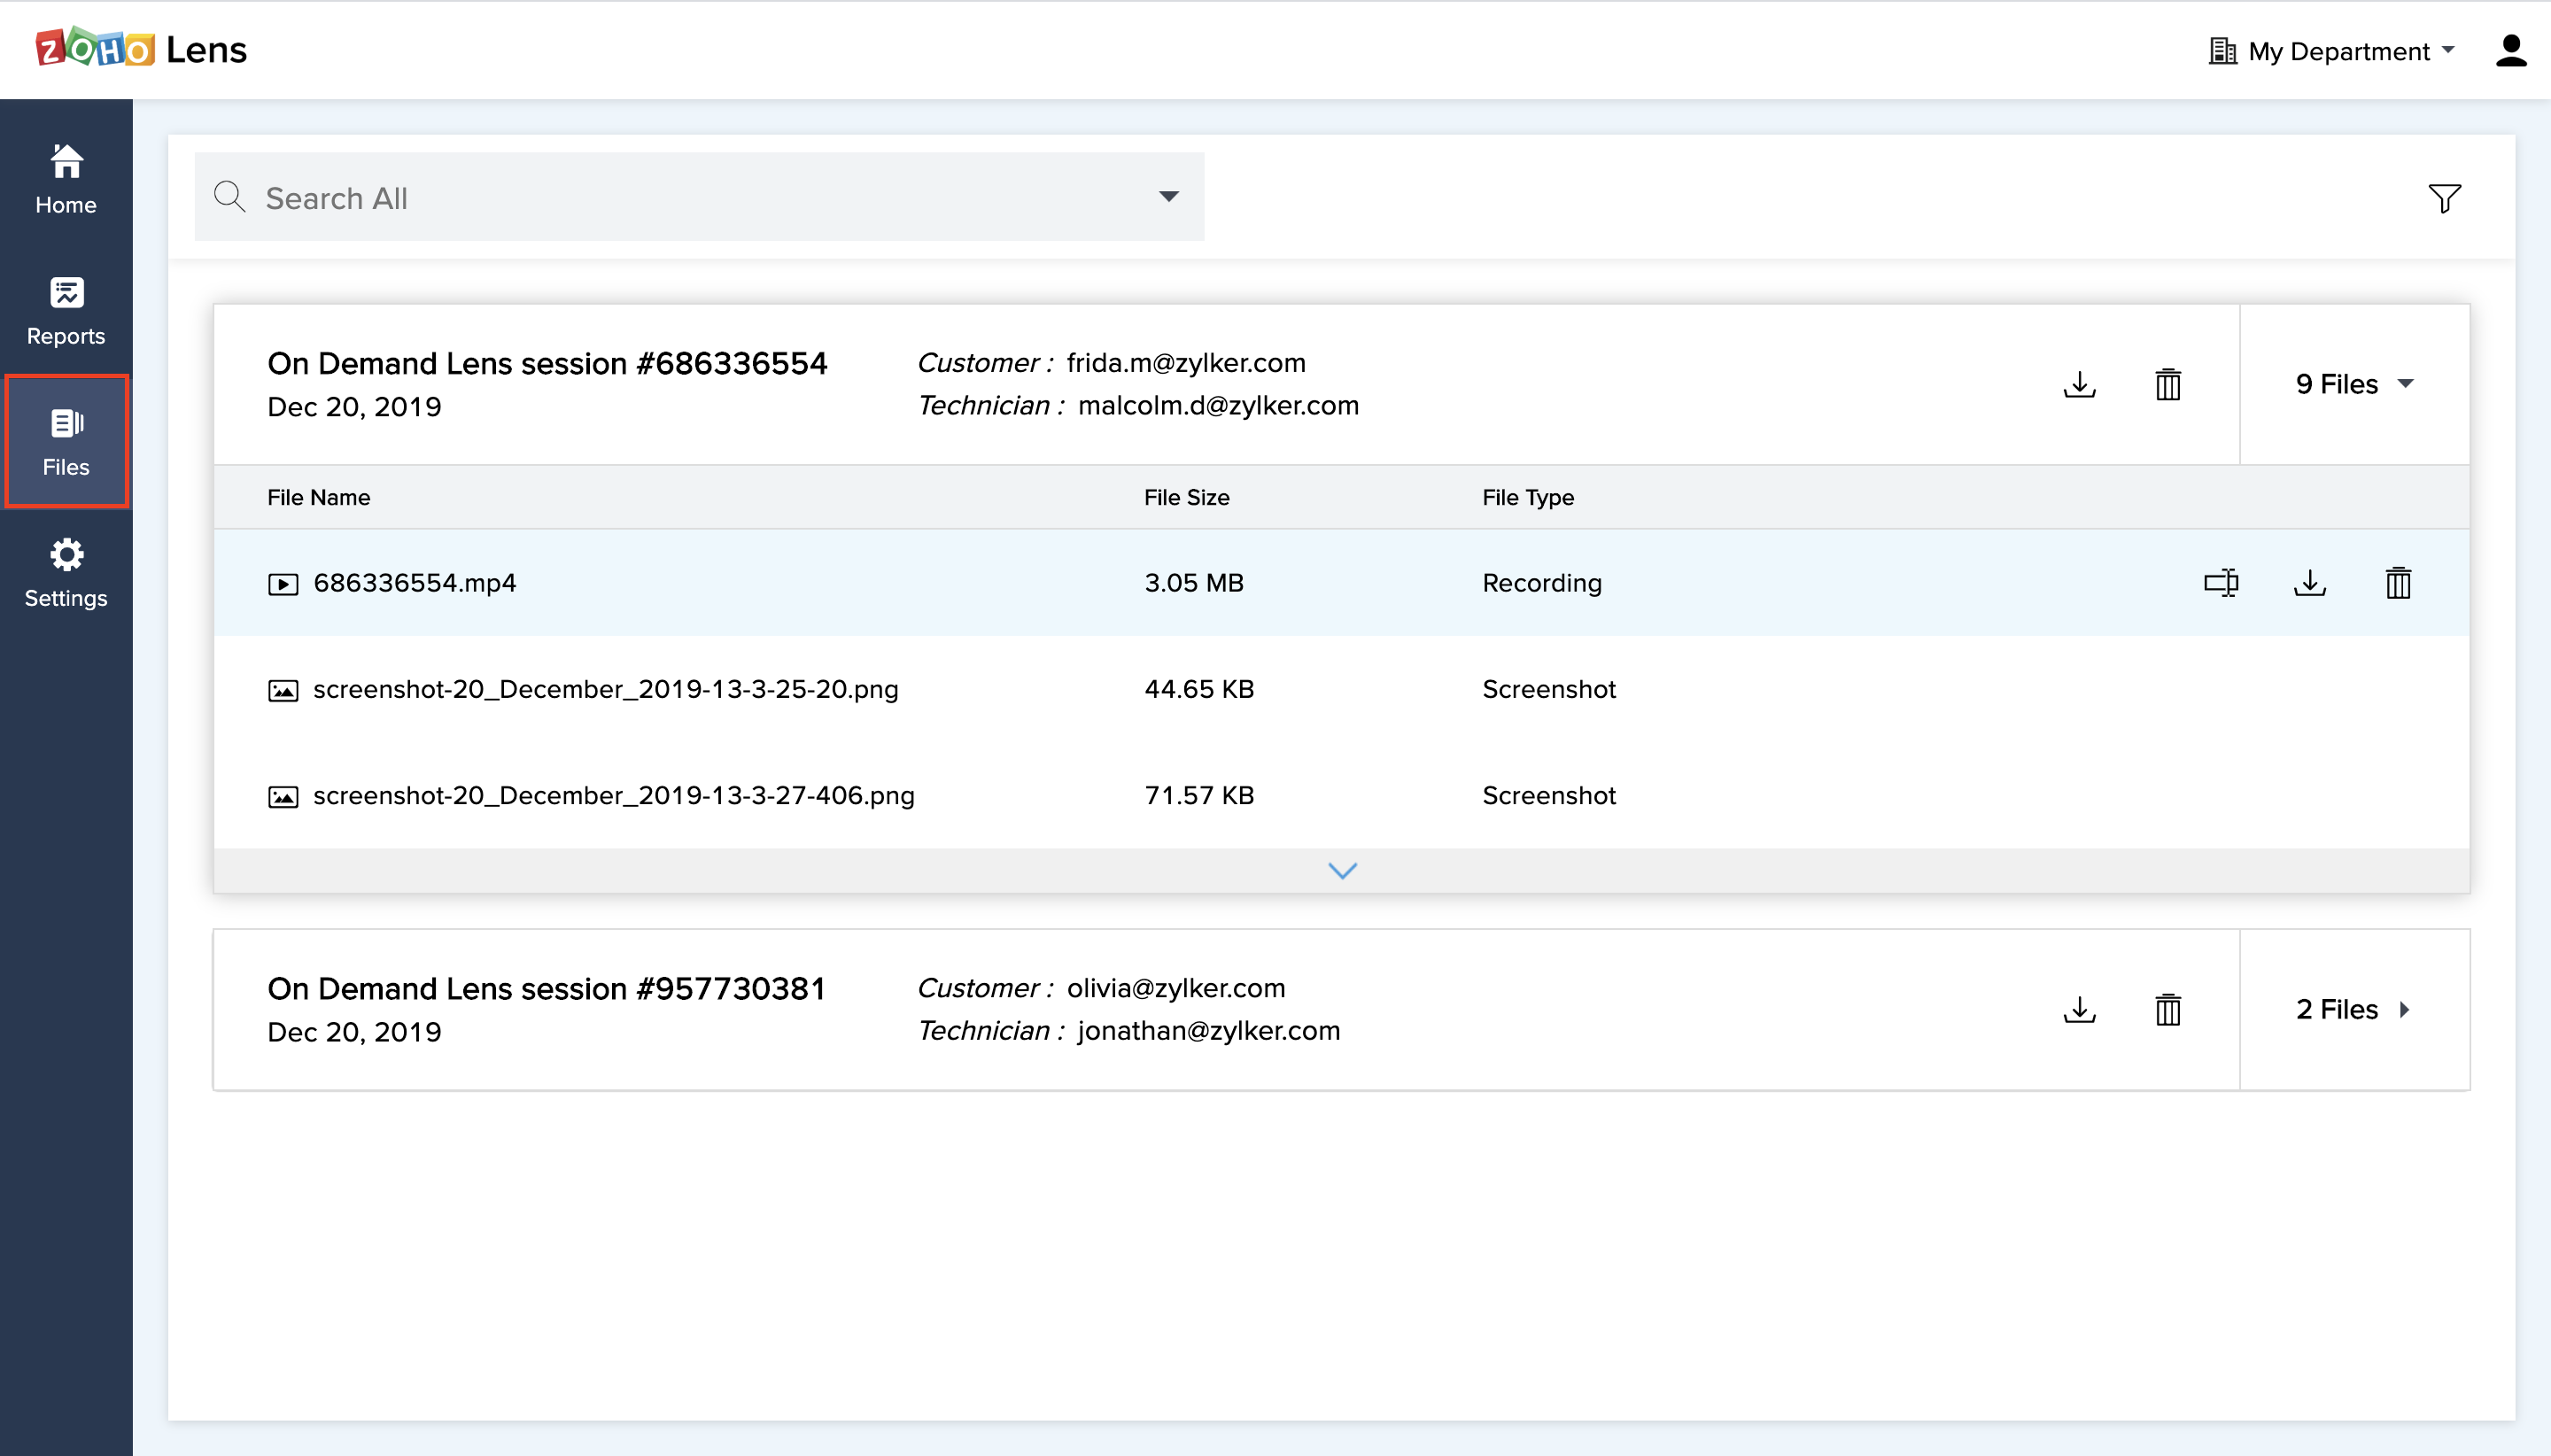Open the user profile icon
This screenshot has height=1456, width=2551.
coord(2510,50)
